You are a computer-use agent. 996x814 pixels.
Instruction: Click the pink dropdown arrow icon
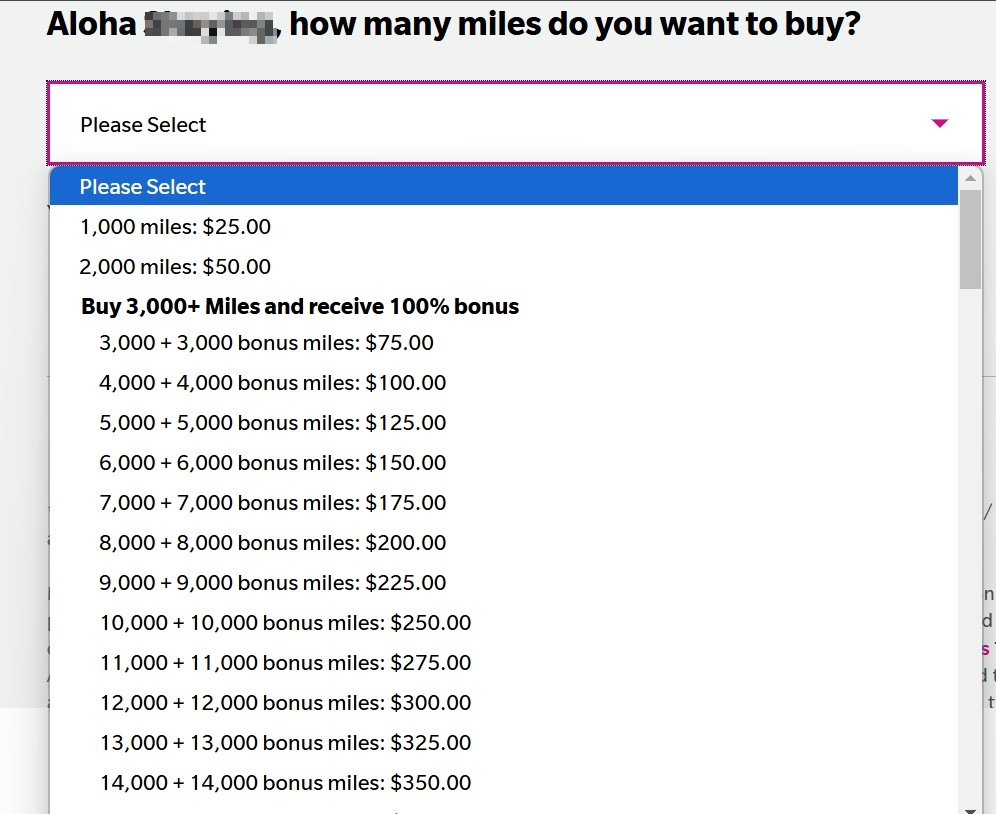tap(939, 124)
